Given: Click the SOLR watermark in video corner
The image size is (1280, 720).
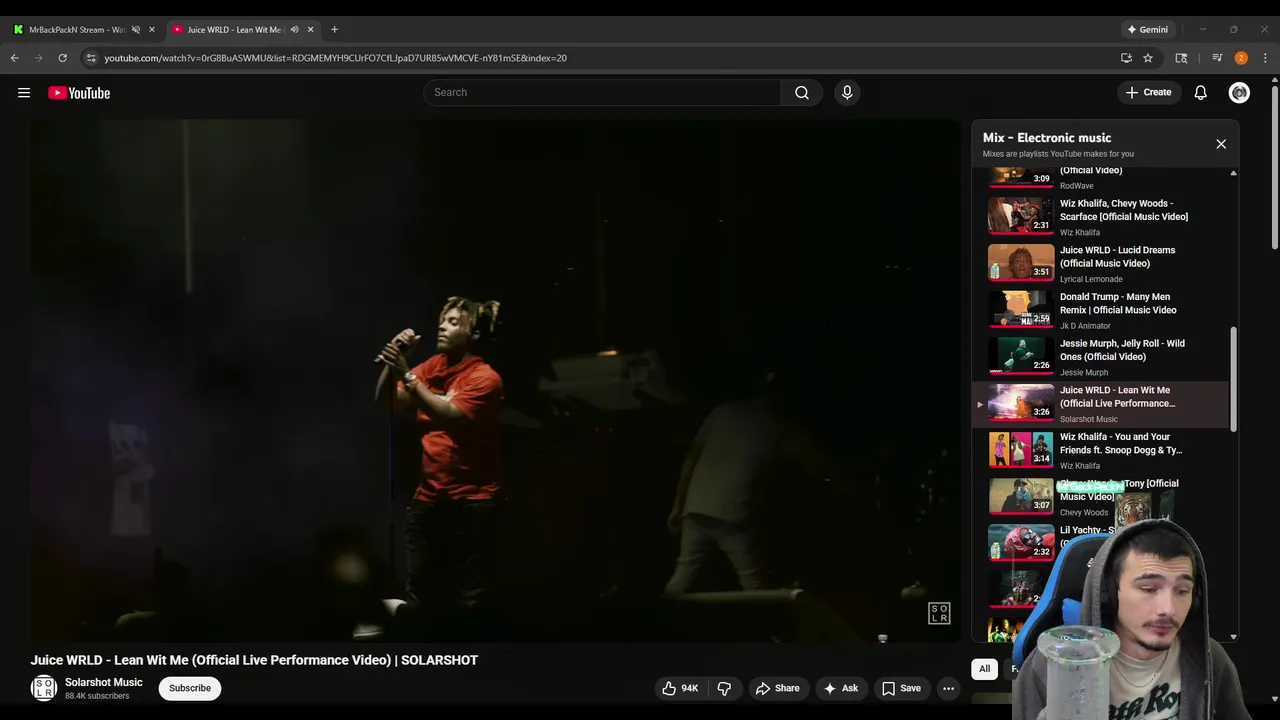Looking at the screenshot, I should point(939,613).
